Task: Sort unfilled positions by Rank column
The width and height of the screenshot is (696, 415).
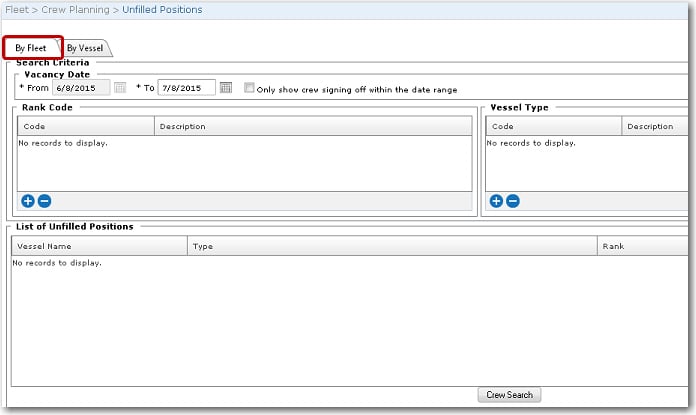Action: 613,246
